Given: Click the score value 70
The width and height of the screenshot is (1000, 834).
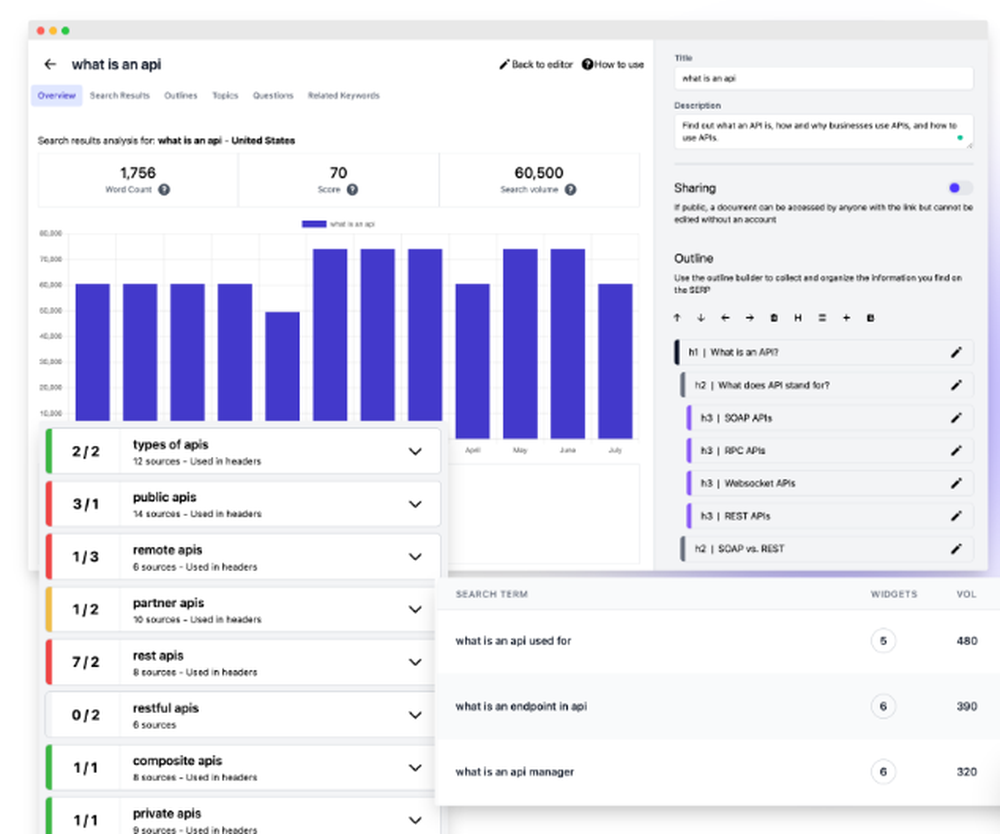Looking at the screenshot, I should tap(339, 173).
